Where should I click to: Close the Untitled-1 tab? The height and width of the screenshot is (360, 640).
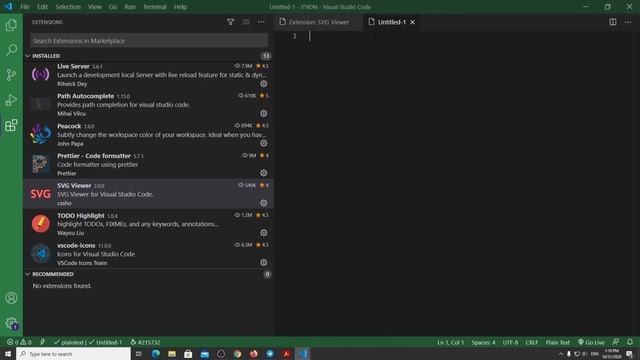pyautogui.click(x=412, y=22)
